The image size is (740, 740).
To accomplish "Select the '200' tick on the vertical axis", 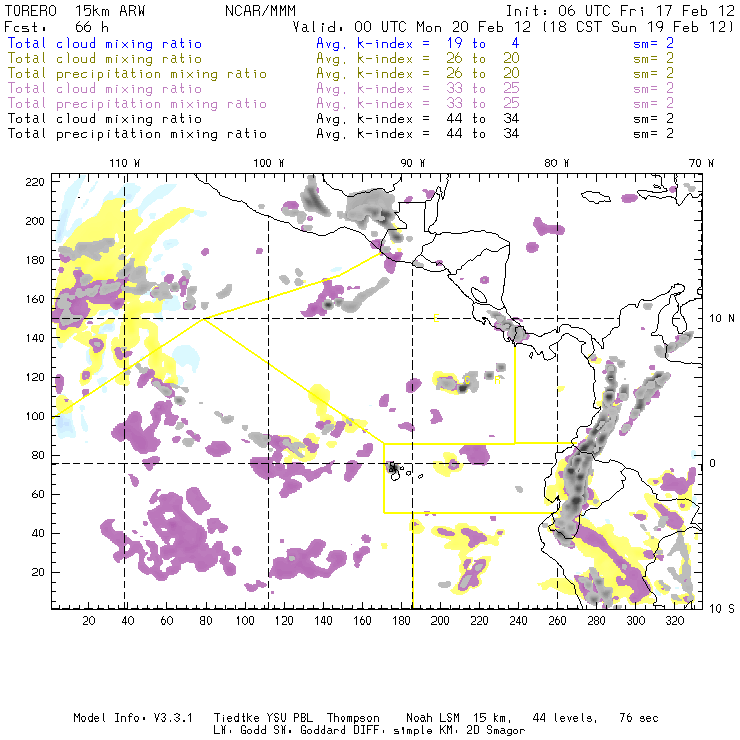I will point(35,221).
